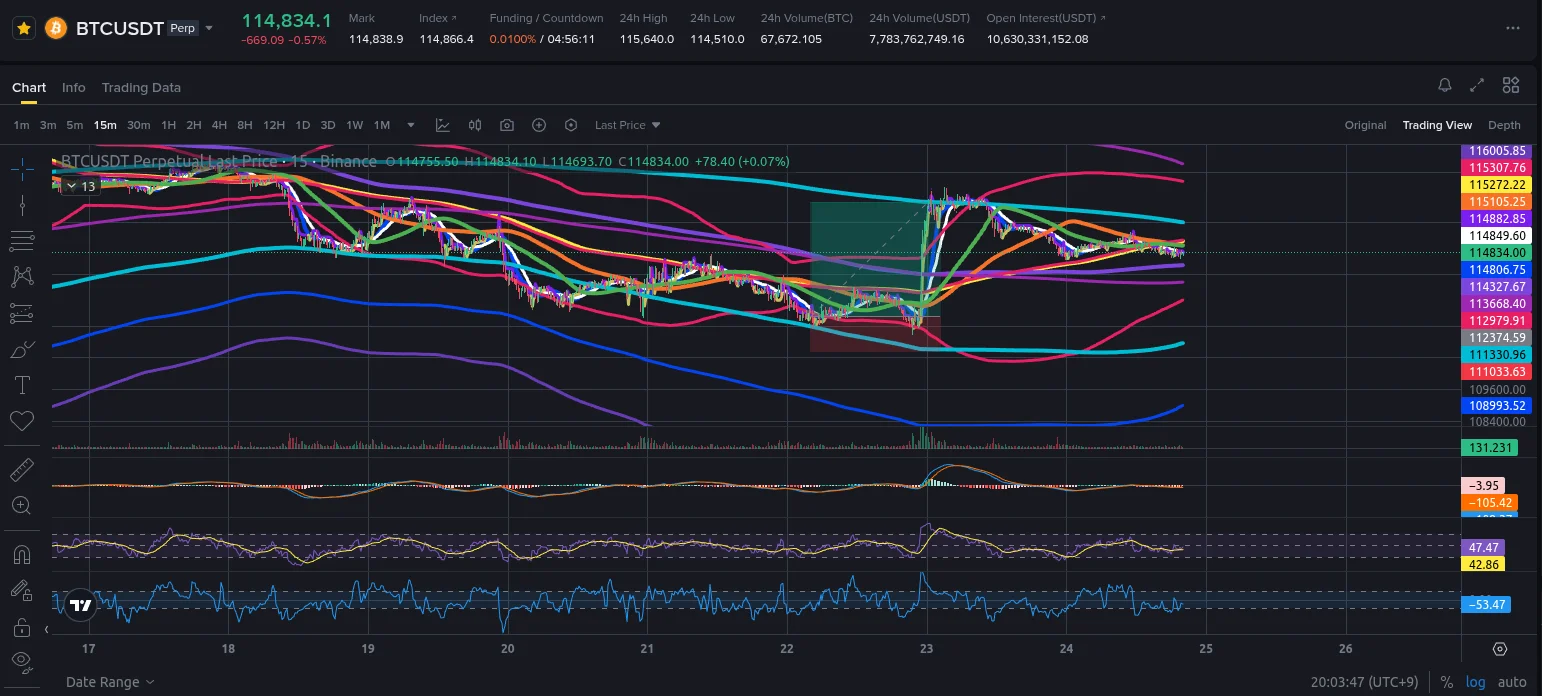Select the 1M monthly timeframe
The height and width of the screenshot is (696, 1542).
(381, 125)
